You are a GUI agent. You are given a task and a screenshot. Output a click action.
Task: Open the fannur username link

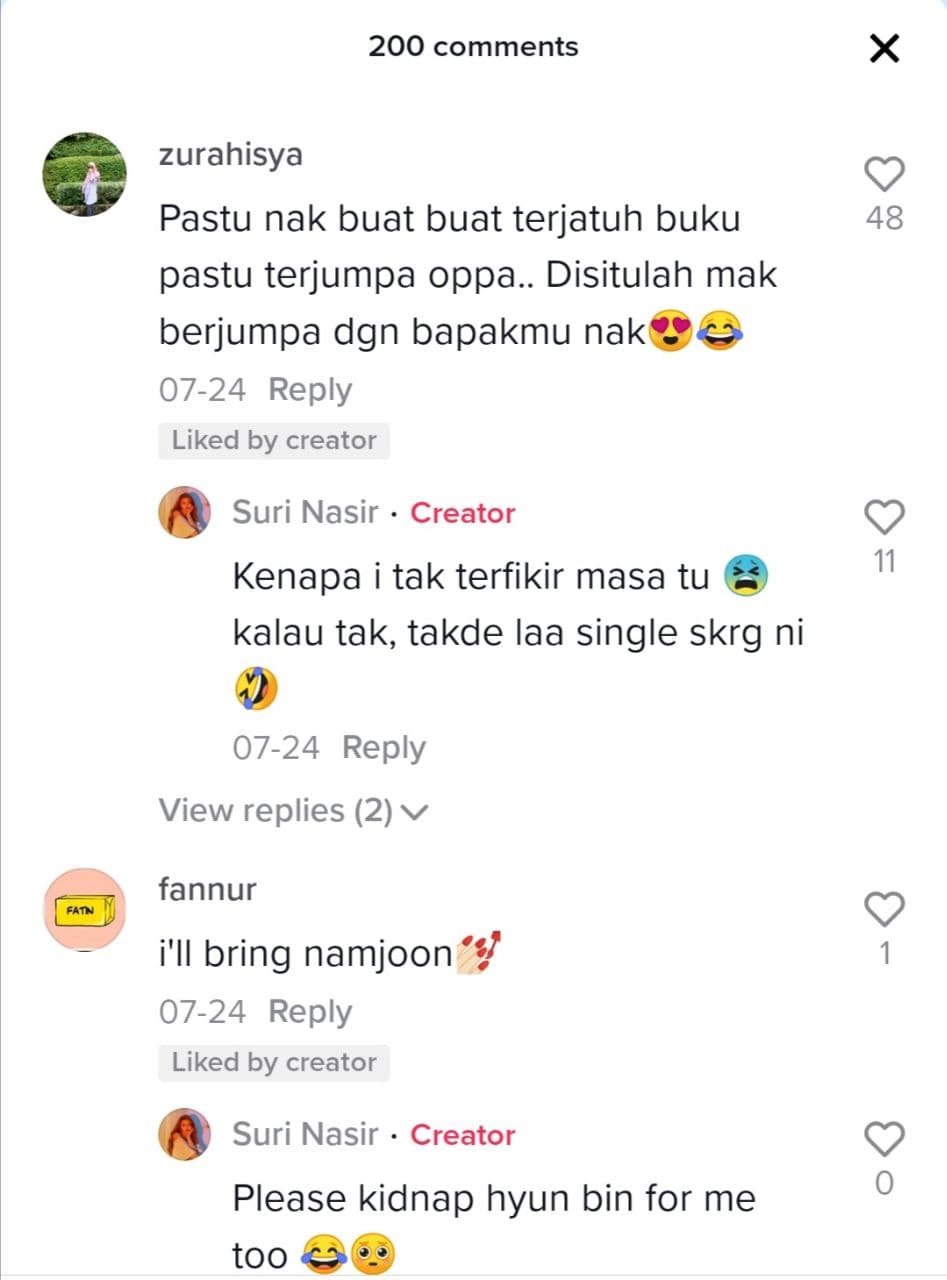coord(208,889)
